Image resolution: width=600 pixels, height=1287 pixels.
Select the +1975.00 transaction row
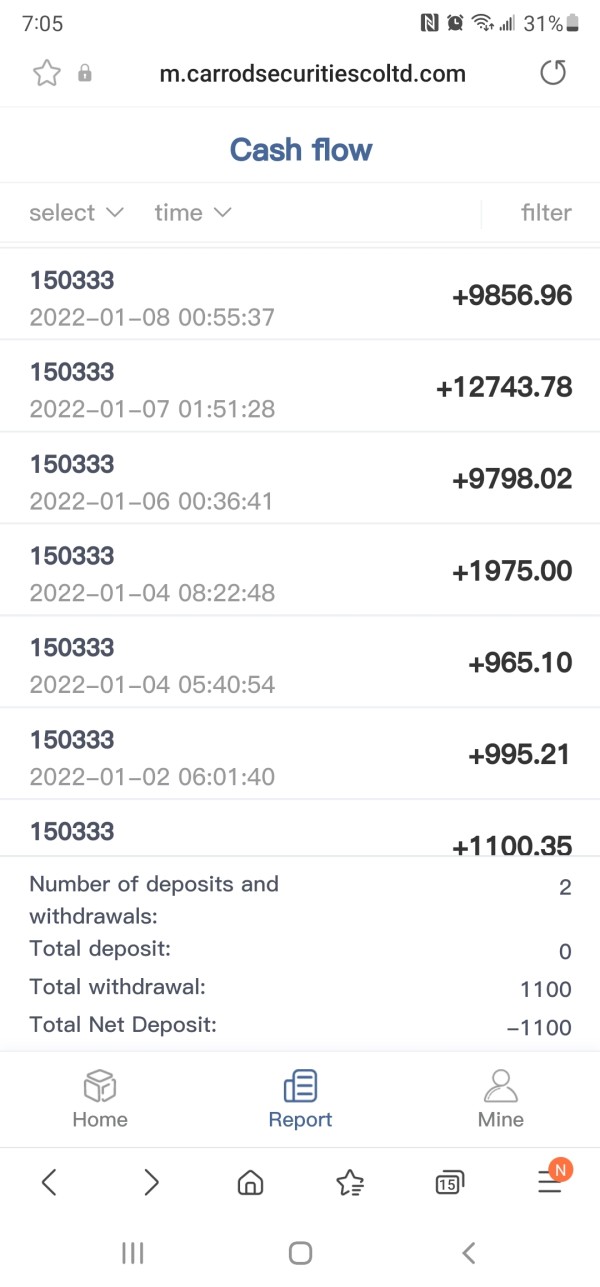point(300,571)
